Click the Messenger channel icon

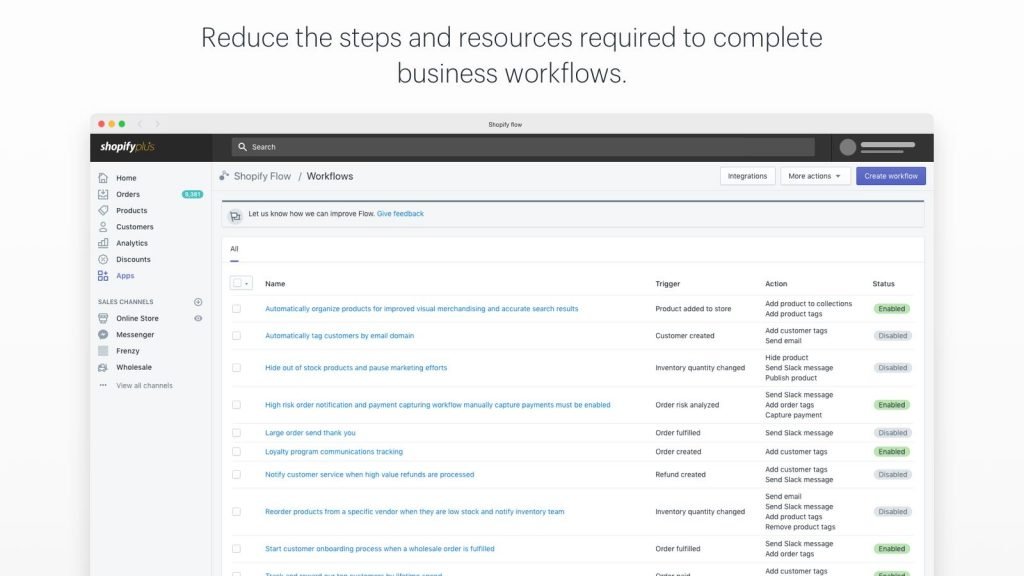(x=103, y=335)
